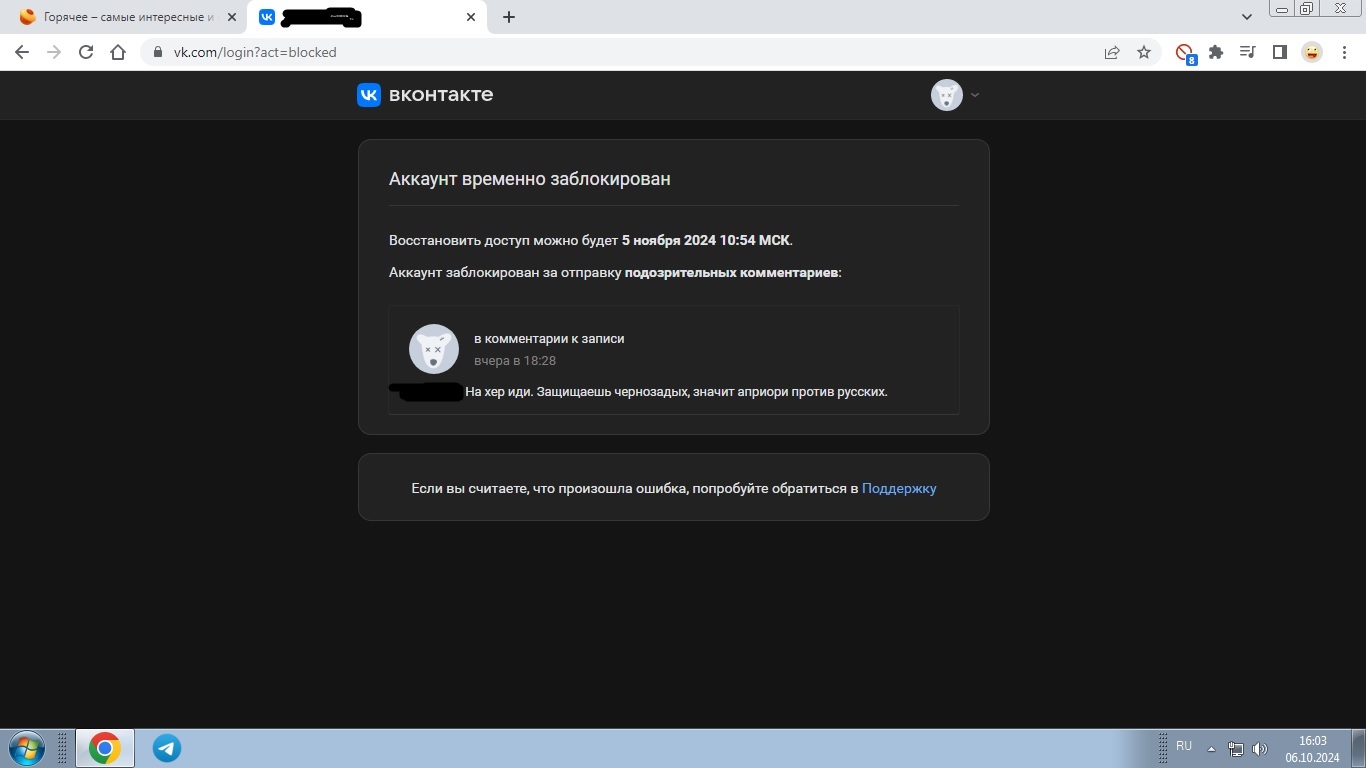This screenshot has height=768, width=1366.
Task: Go back with the browser back arrow
Action: pyautogui.click(x=22, y=52)
